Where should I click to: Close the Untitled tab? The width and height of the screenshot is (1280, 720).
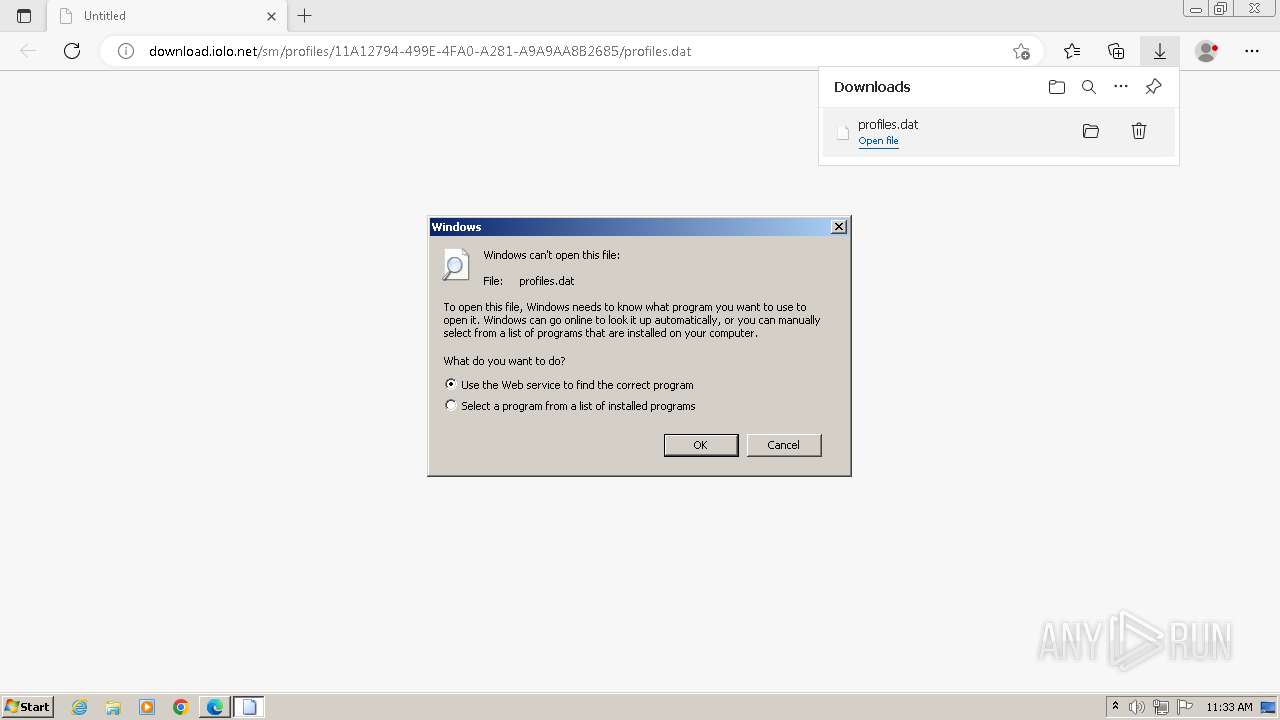point(272,16)
